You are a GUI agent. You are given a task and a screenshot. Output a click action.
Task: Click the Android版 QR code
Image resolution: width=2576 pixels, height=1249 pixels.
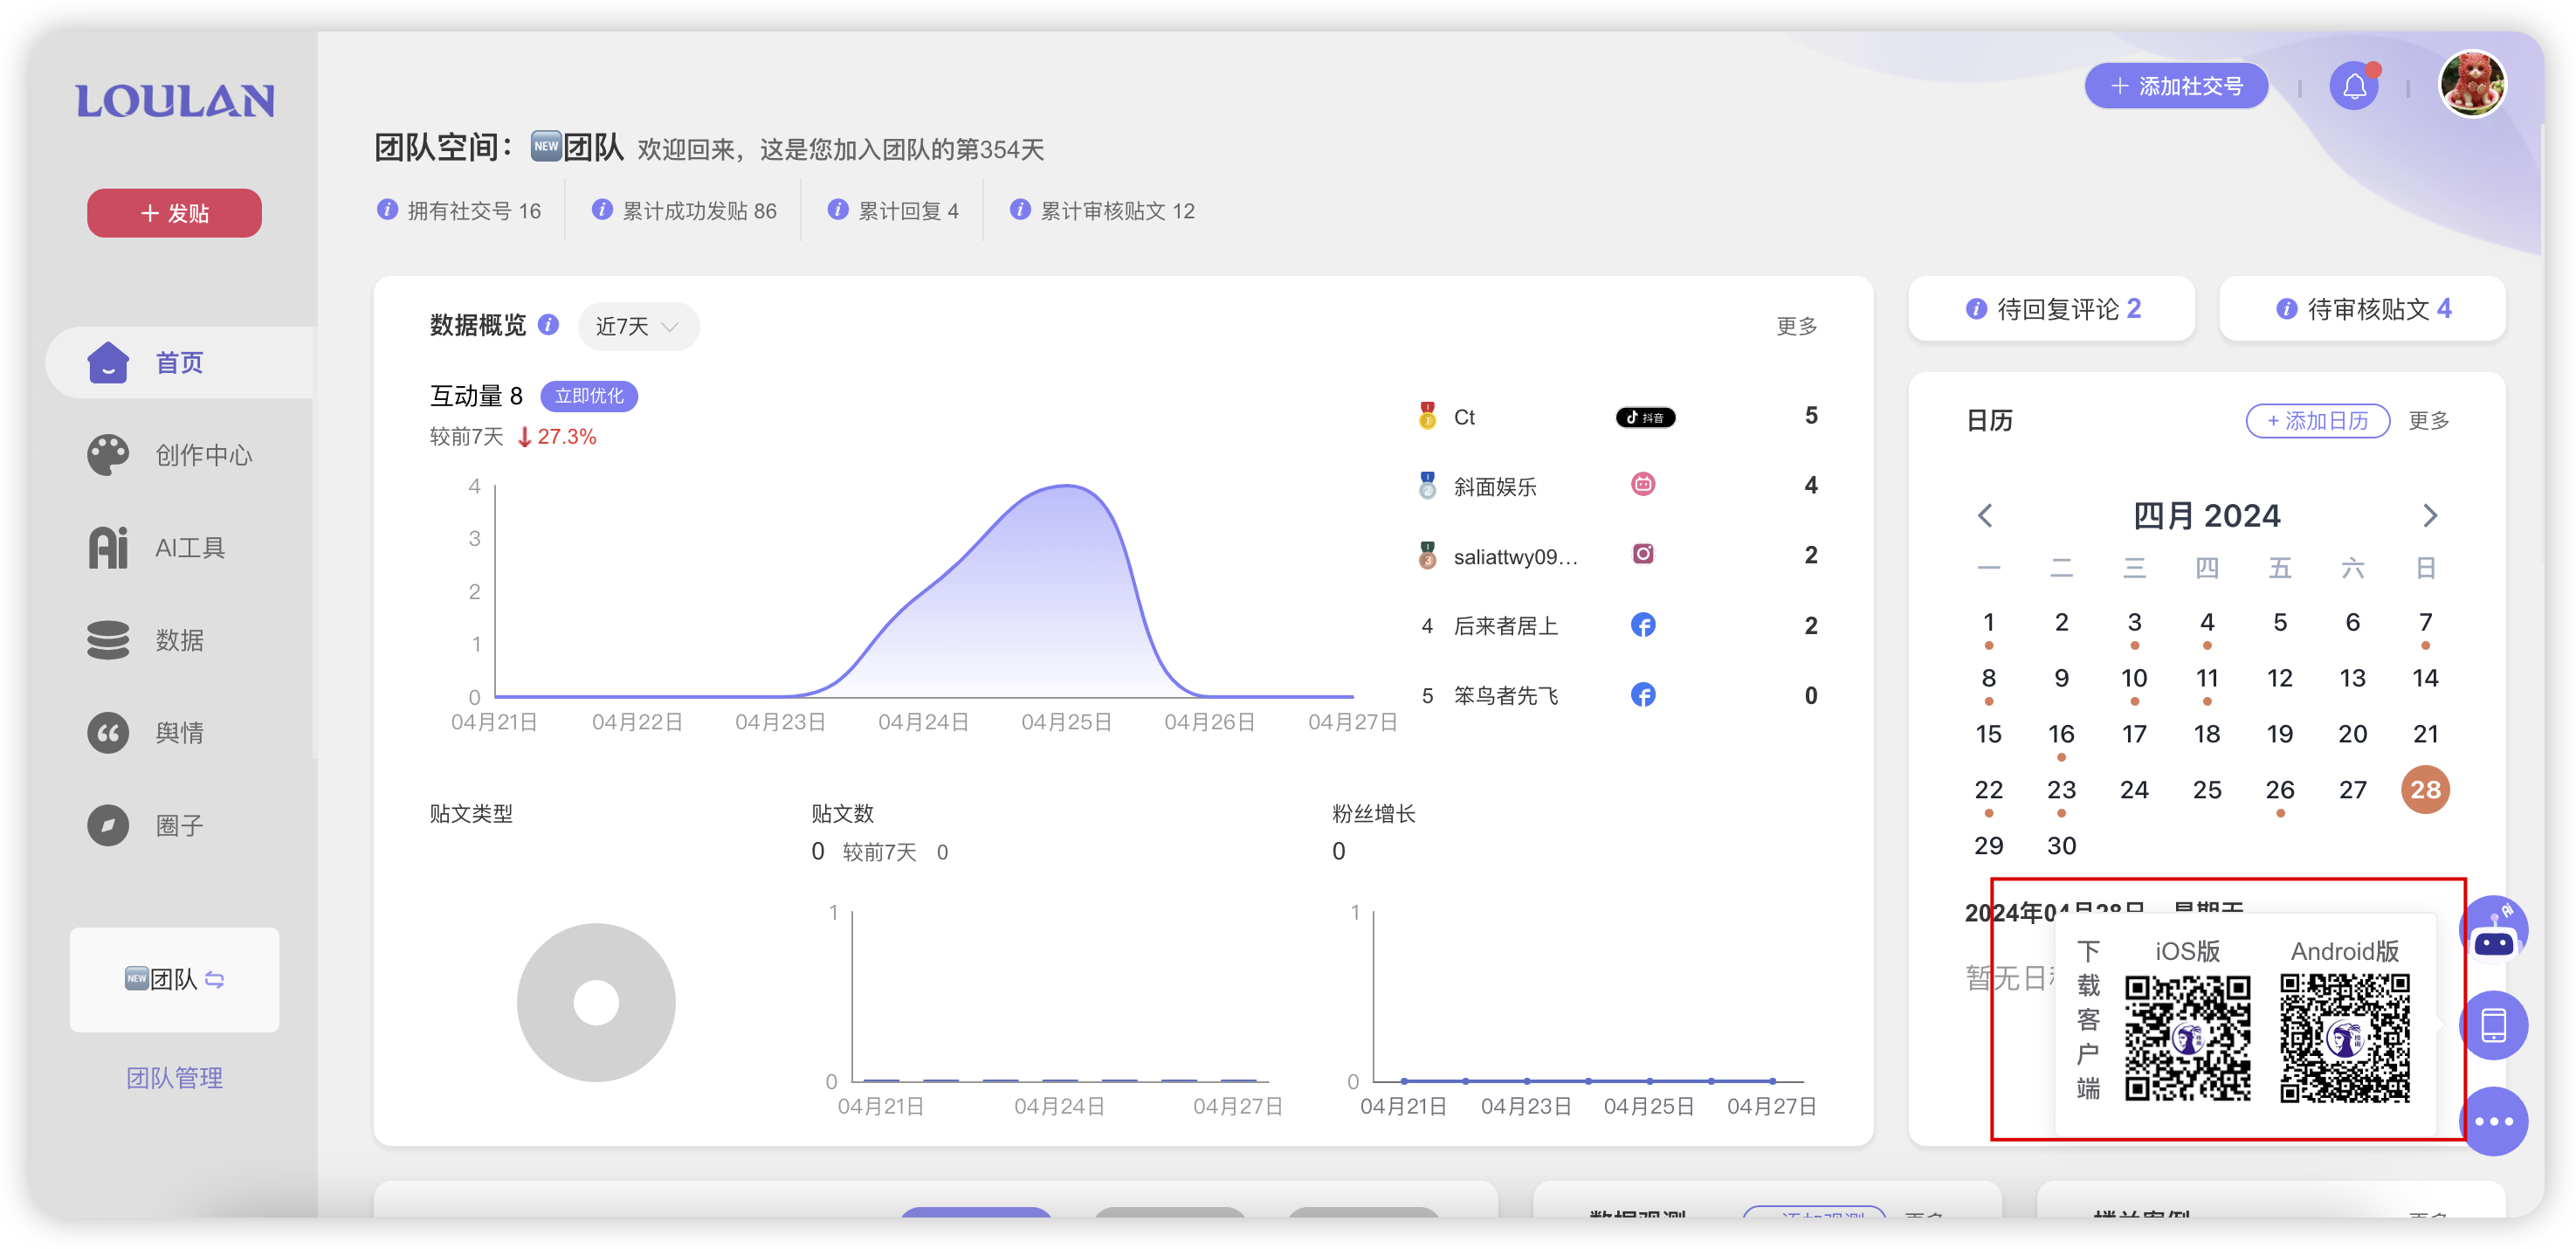coord(2345,1039)
